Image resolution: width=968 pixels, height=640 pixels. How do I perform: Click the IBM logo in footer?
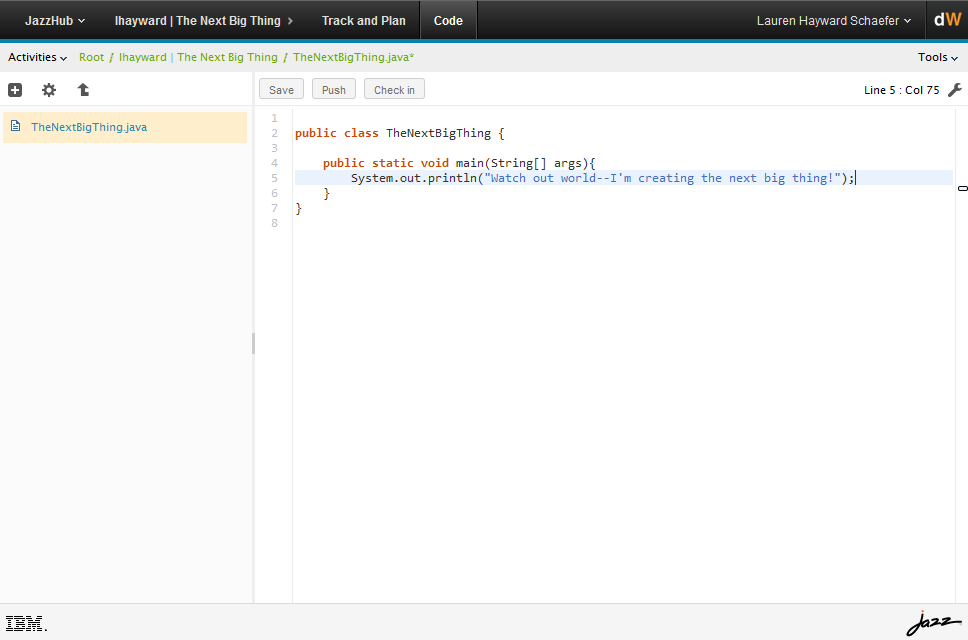point(26,623)
